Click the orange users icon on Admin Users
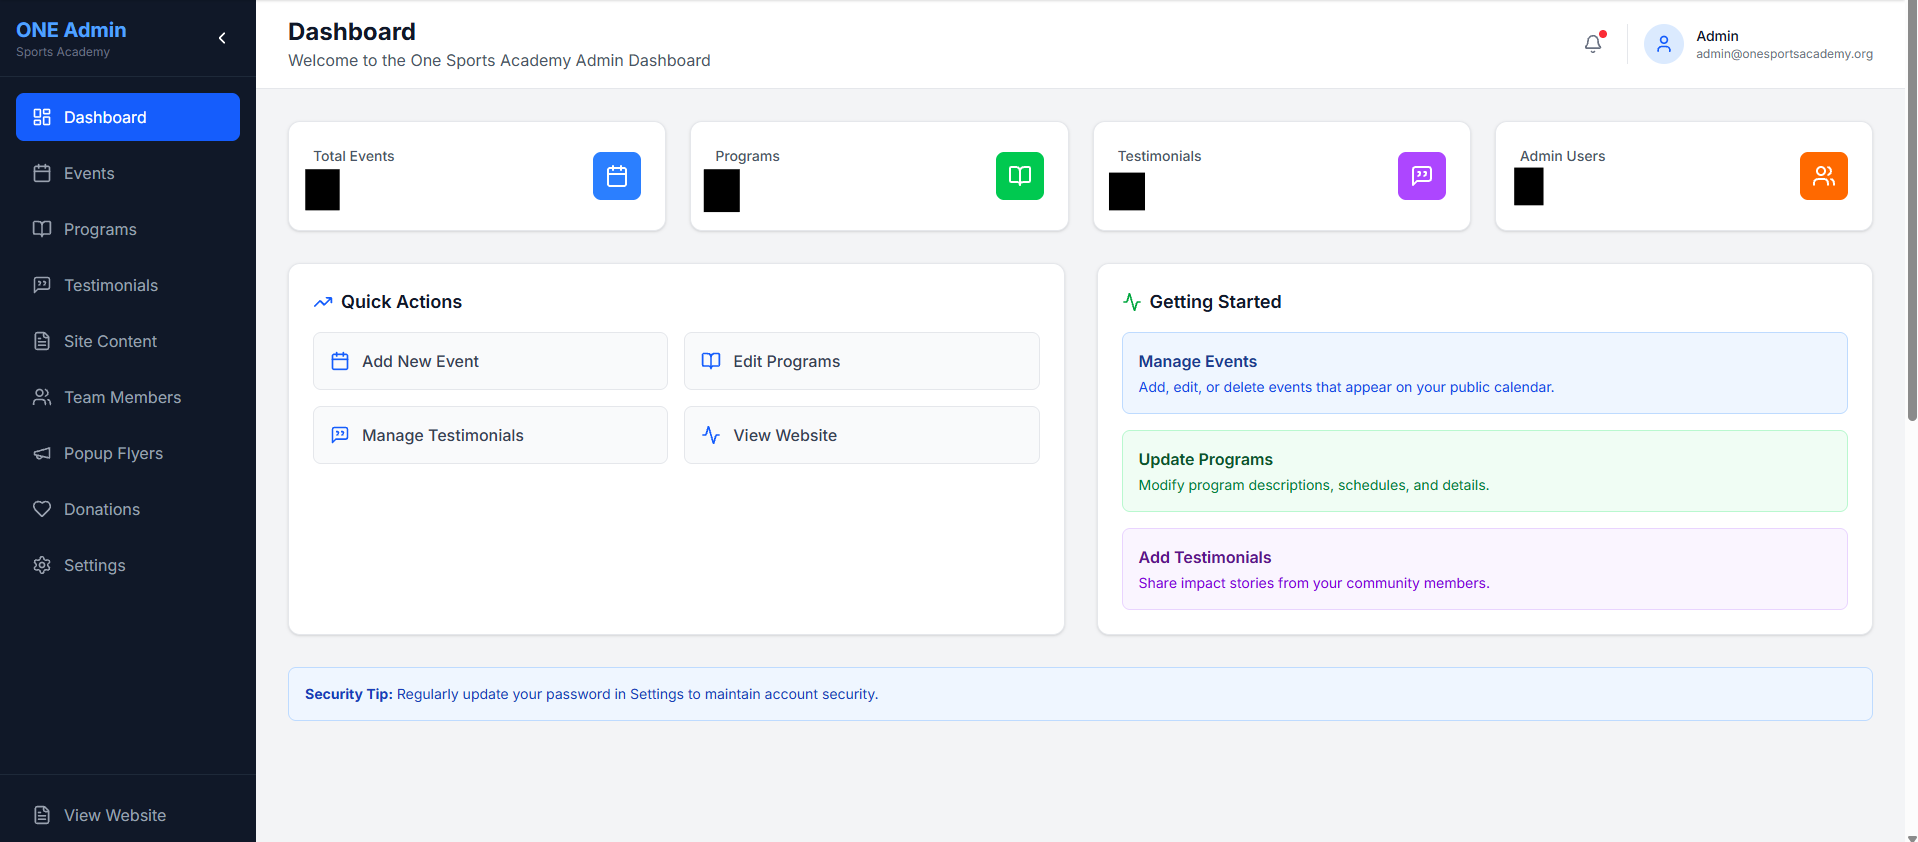The width and height of the screenshot is (1918, 842). 1823,176
